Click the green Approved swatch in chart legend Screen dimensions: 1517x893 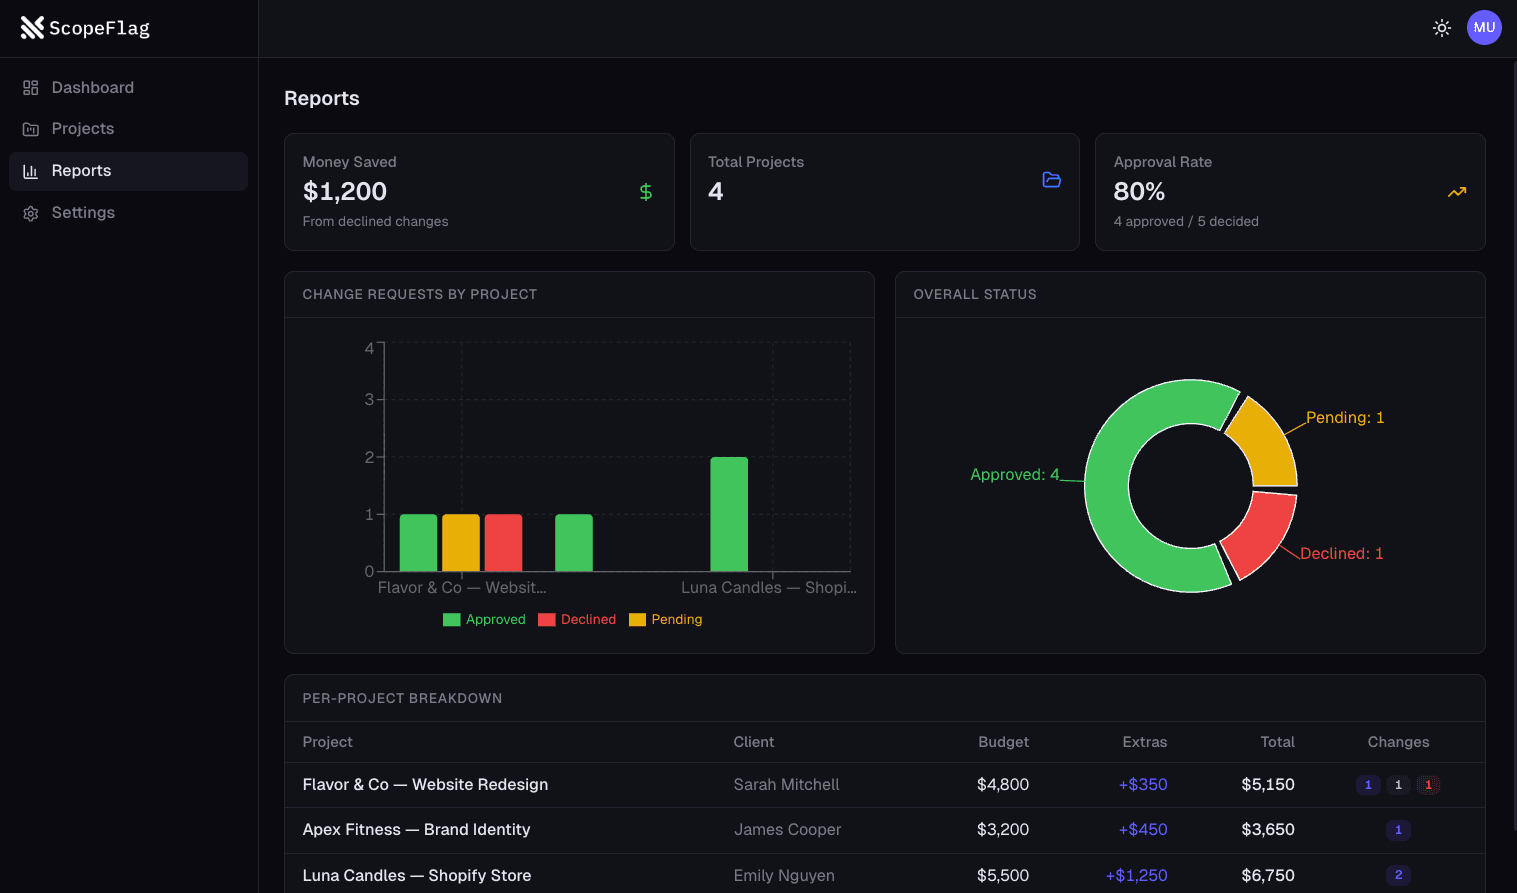pyautogui.click(x=451, y=619)
